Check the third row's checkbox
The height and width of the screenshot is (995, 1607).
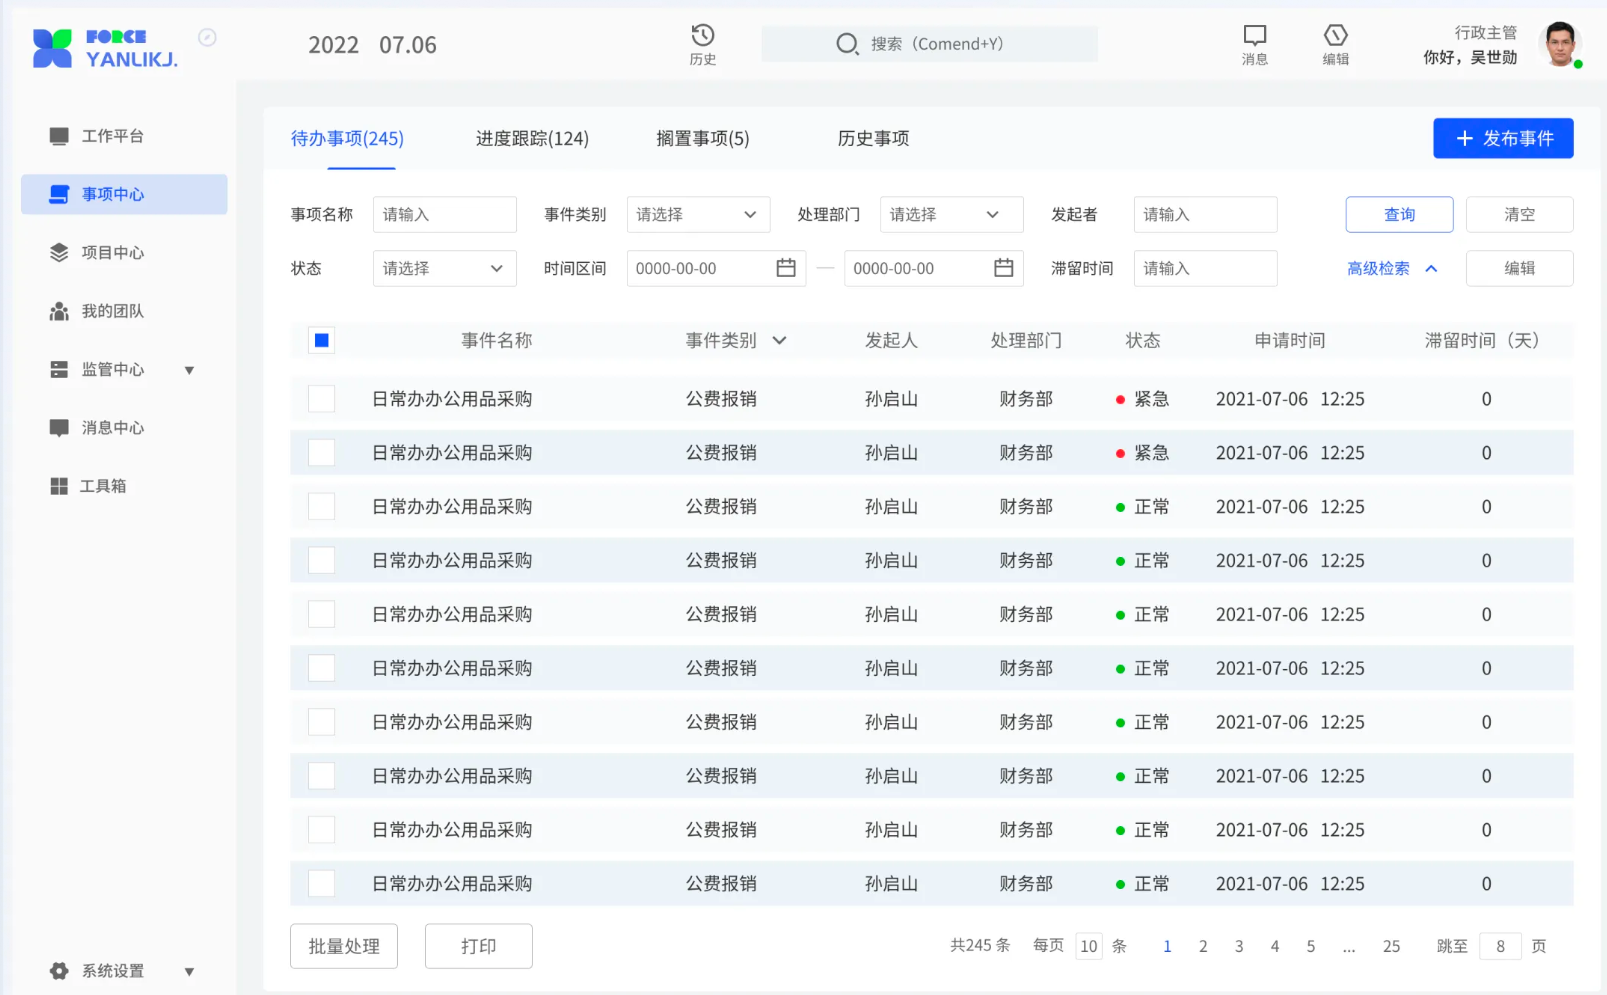[322, 507]
